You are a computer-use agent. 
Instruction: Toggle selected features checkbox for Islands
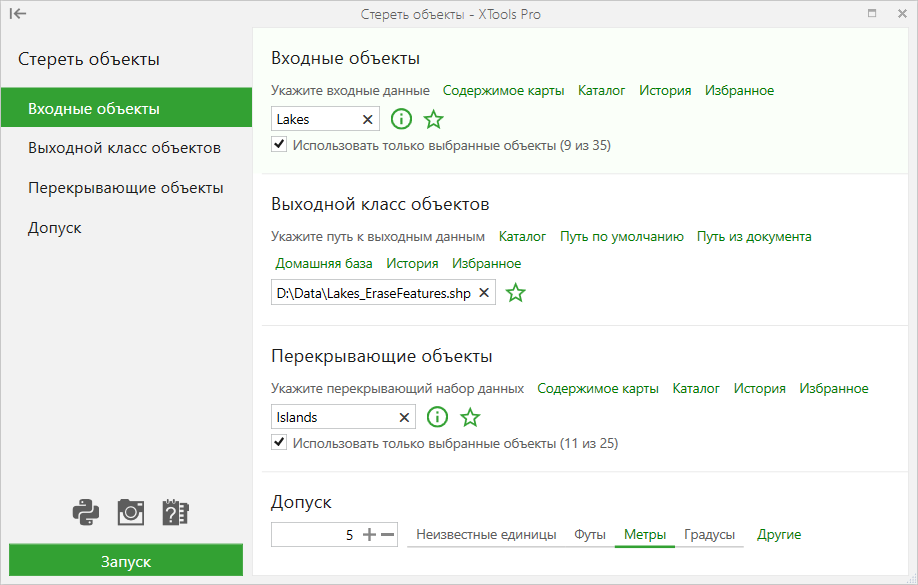pyautogui.click(x=279, y=443)
